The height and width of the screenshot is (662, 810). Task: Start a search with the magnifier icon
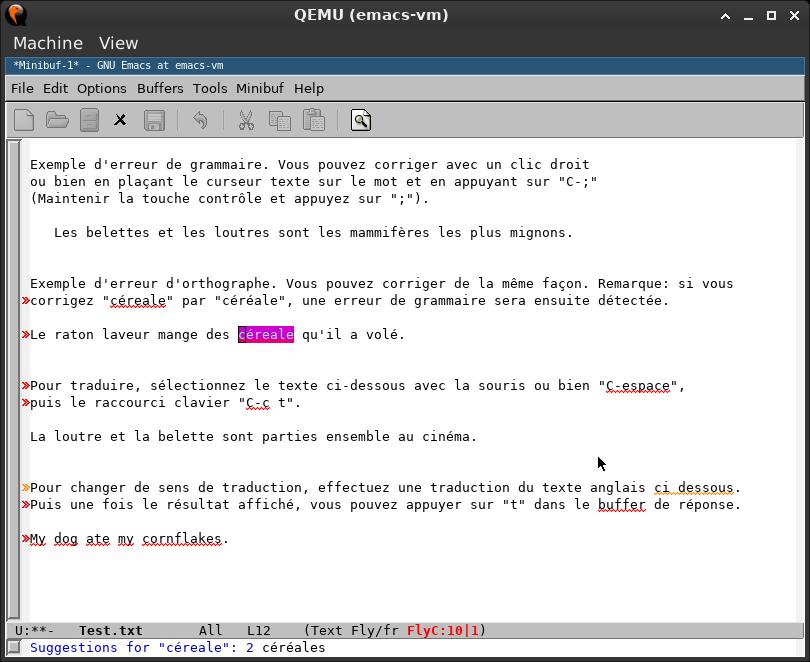[360, 119]
